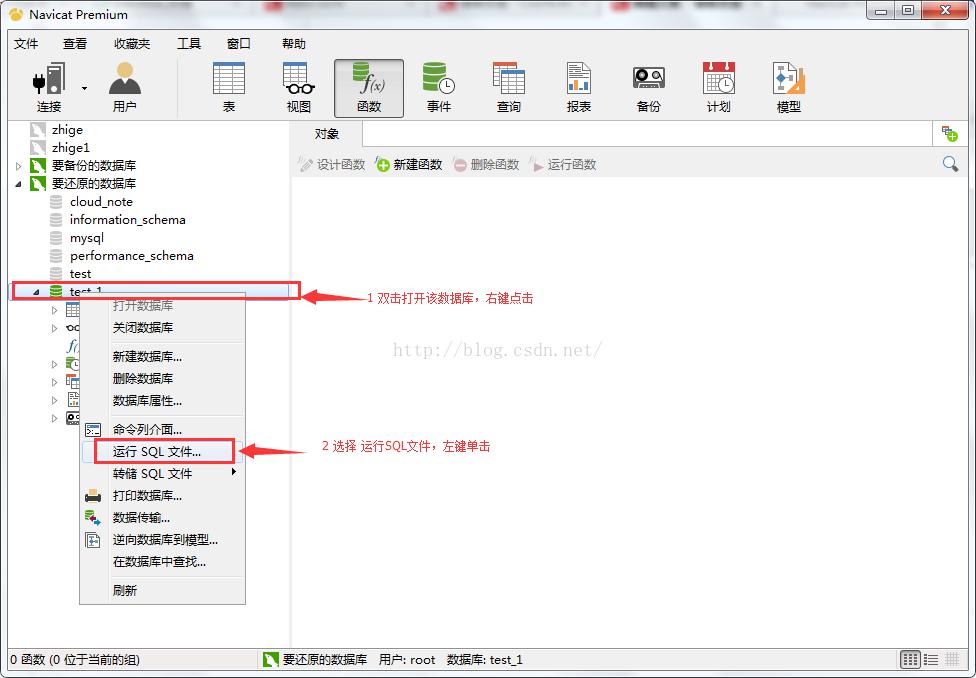This screenshot has width=976, height=678.
Task: Select the zhige connection
Action: [x=67, y=129]
